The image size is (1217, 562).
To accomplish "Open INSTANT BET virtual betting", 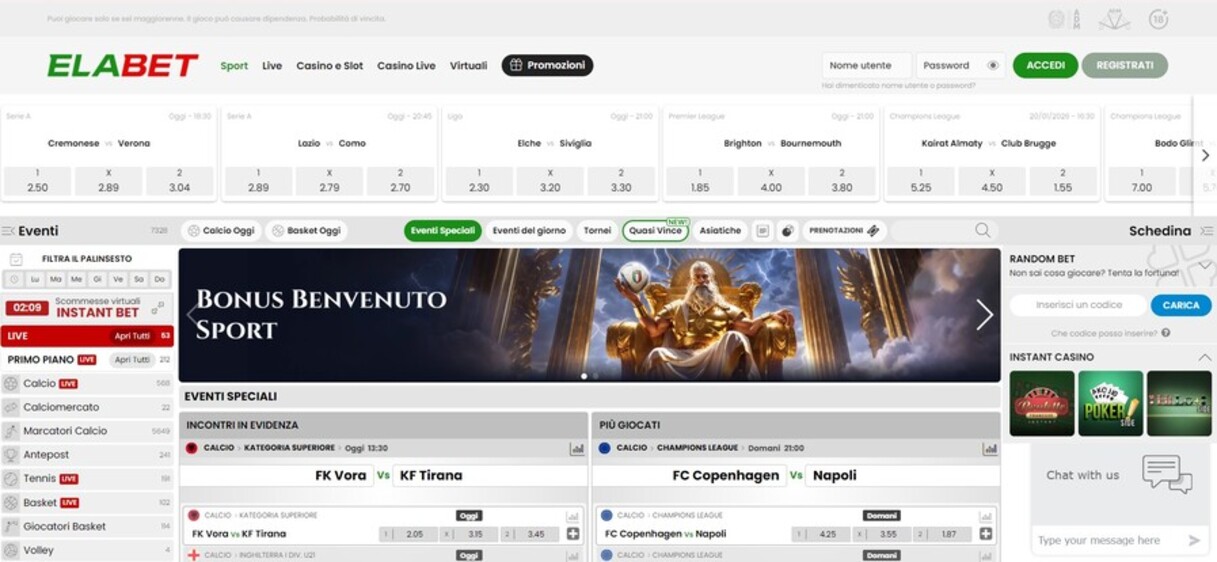I will click(87, 307).
